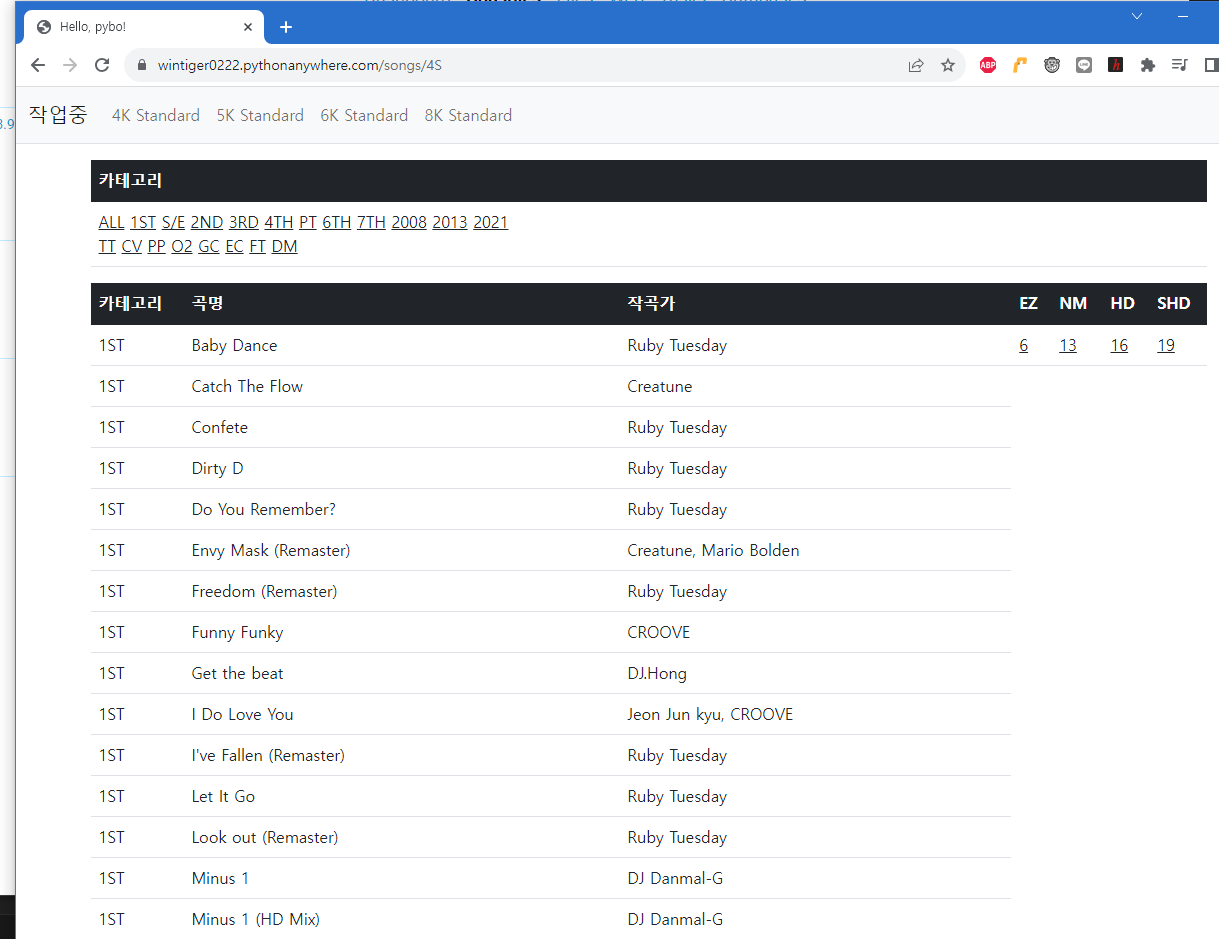Open the black-and-red square extension icon
The image size is (1219, 939).
(1116, 65)
